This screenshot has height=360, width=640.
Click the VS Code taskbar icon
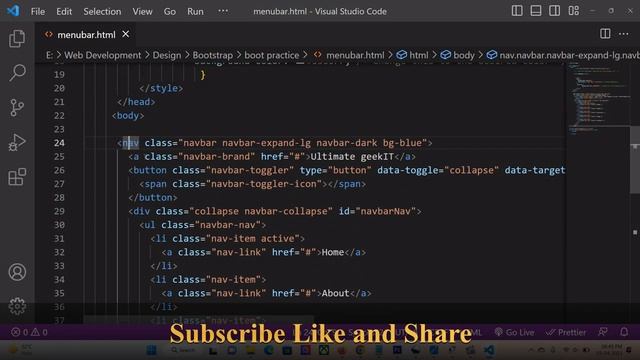pos(489,350)
